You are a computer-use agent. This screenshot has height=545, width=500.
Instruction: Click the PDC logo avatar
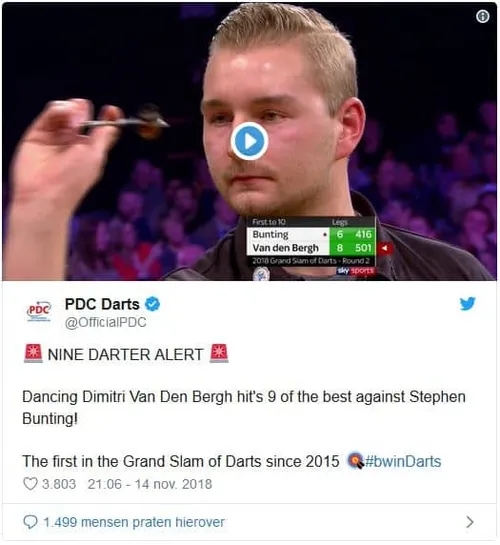[39, 310]
